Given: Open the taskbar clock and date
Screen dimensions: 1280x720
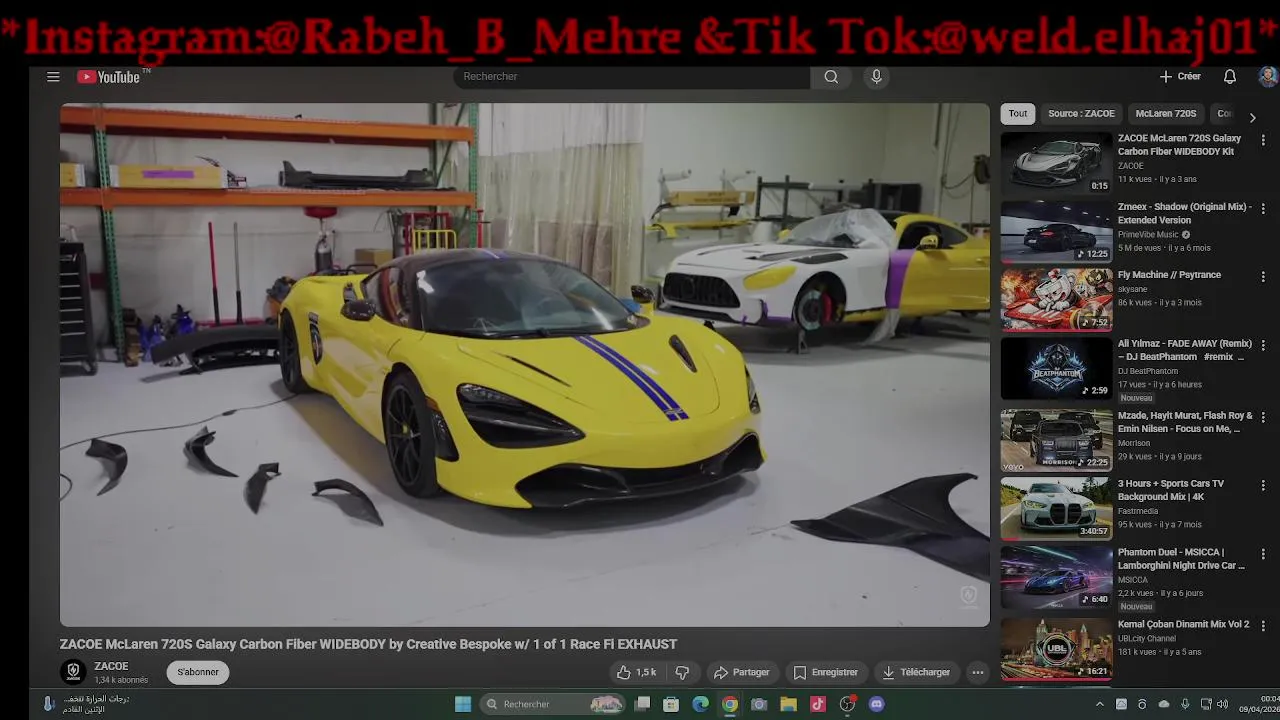Looking at the screenshot, I should [x=1261, y=704].
